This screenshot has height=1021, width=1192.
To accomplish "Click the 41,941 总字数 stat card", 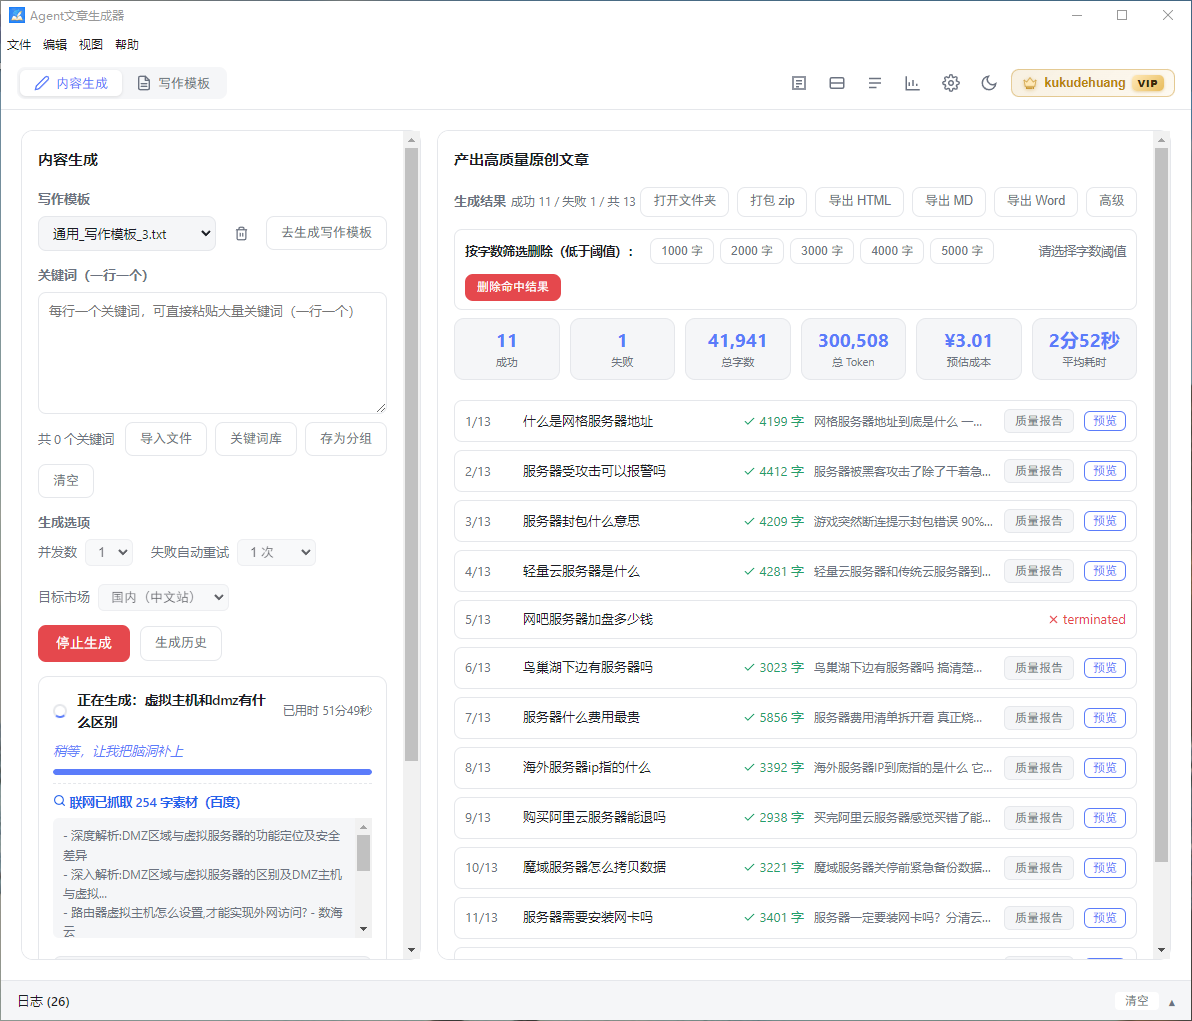I will click(x=737, y=349).
